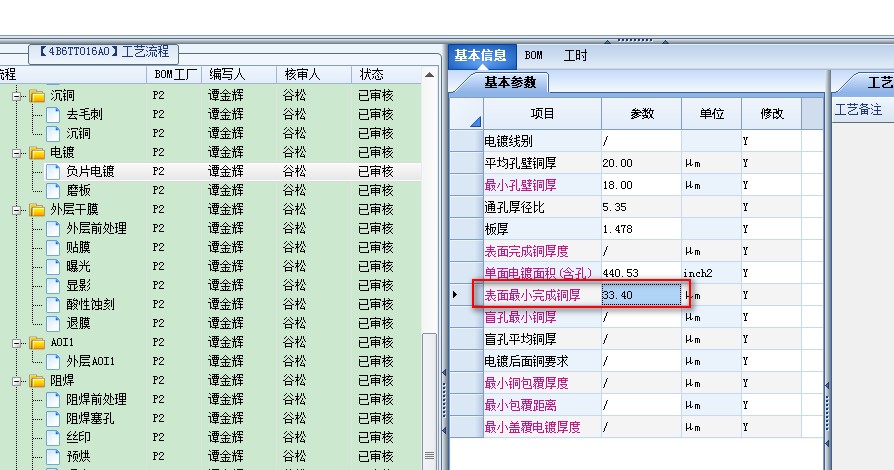The image size is (894, 470).
Task: Select the 最小盖覆电镀厚度 parameter row
Action: (636, 427)
